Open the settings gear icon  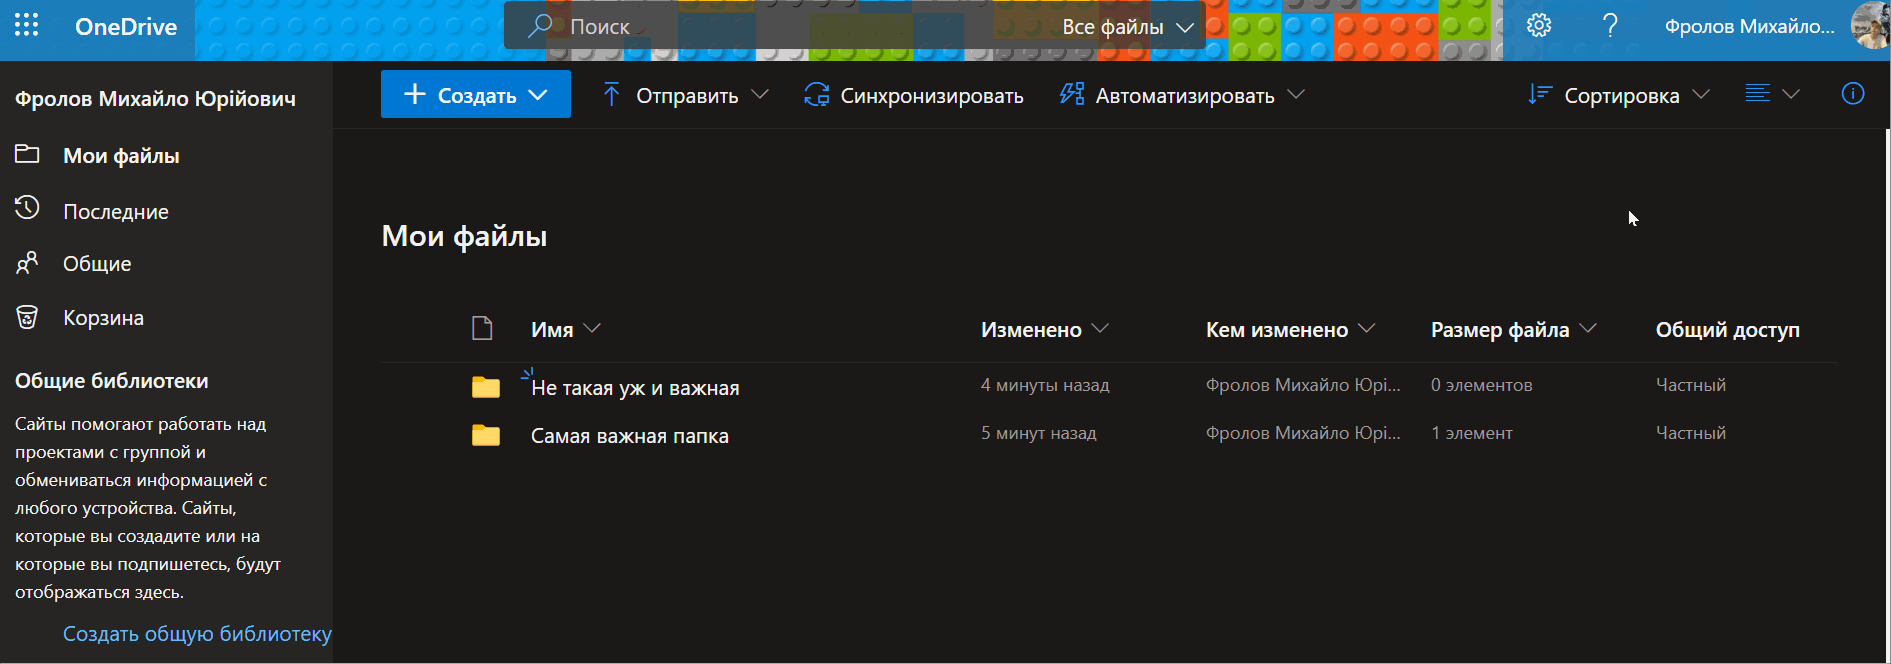point(1539,26)
